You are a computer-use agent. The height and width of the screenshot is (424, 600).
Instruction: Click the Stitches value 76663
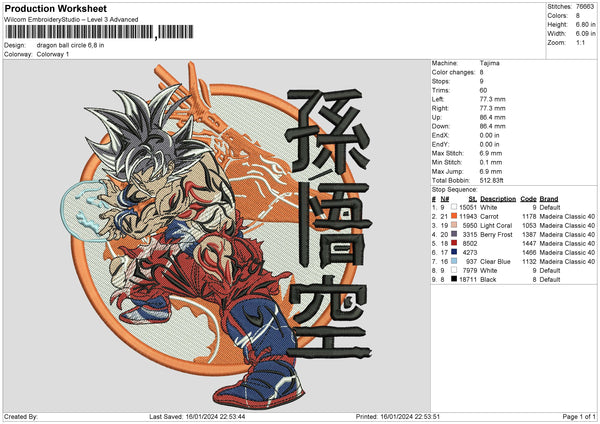click(585, 7)
